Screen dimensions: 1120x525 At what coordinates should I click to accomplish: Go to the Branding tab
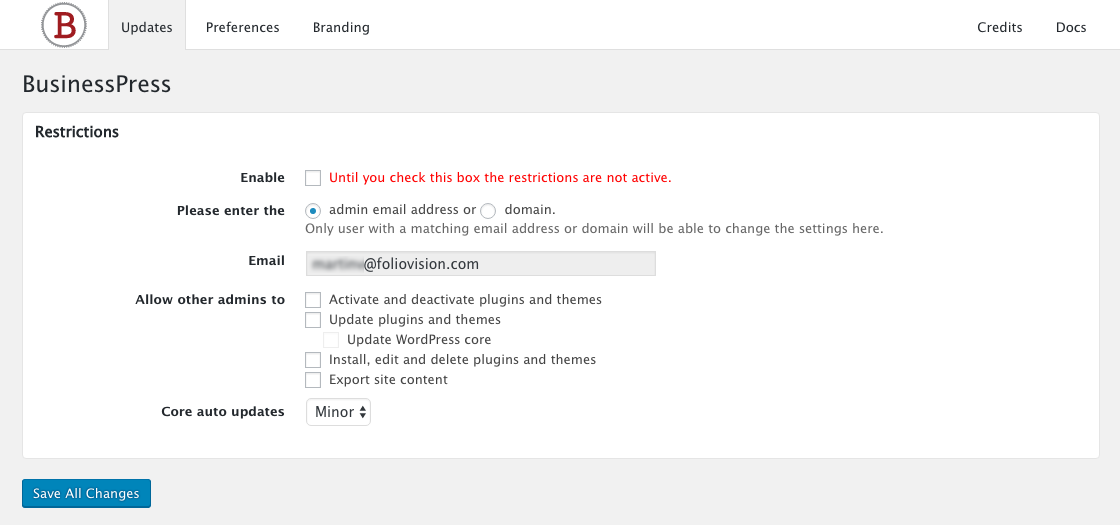tap(341, 27)
